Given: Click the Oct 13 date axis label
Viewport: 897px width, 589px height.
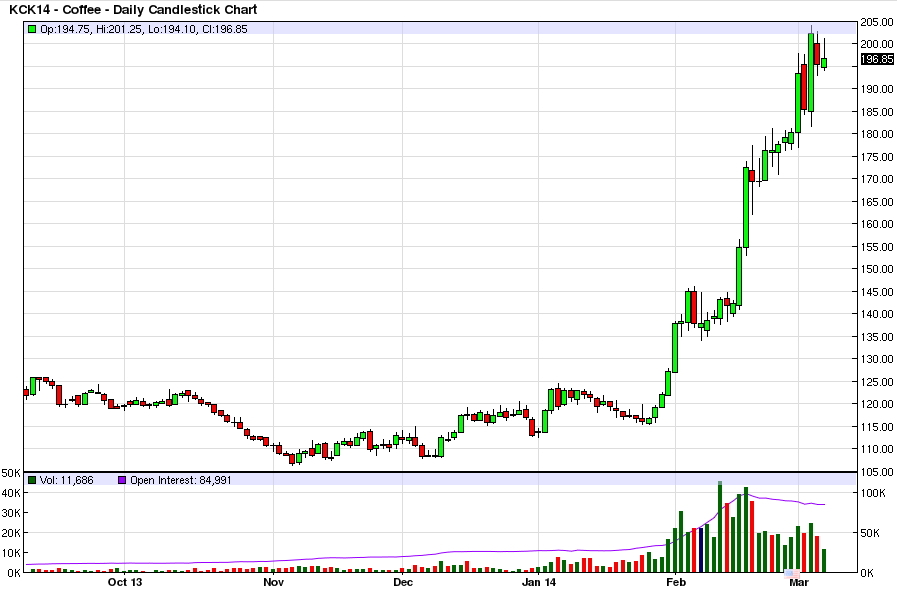Looking at the screenshot, I should click(125, 583).
